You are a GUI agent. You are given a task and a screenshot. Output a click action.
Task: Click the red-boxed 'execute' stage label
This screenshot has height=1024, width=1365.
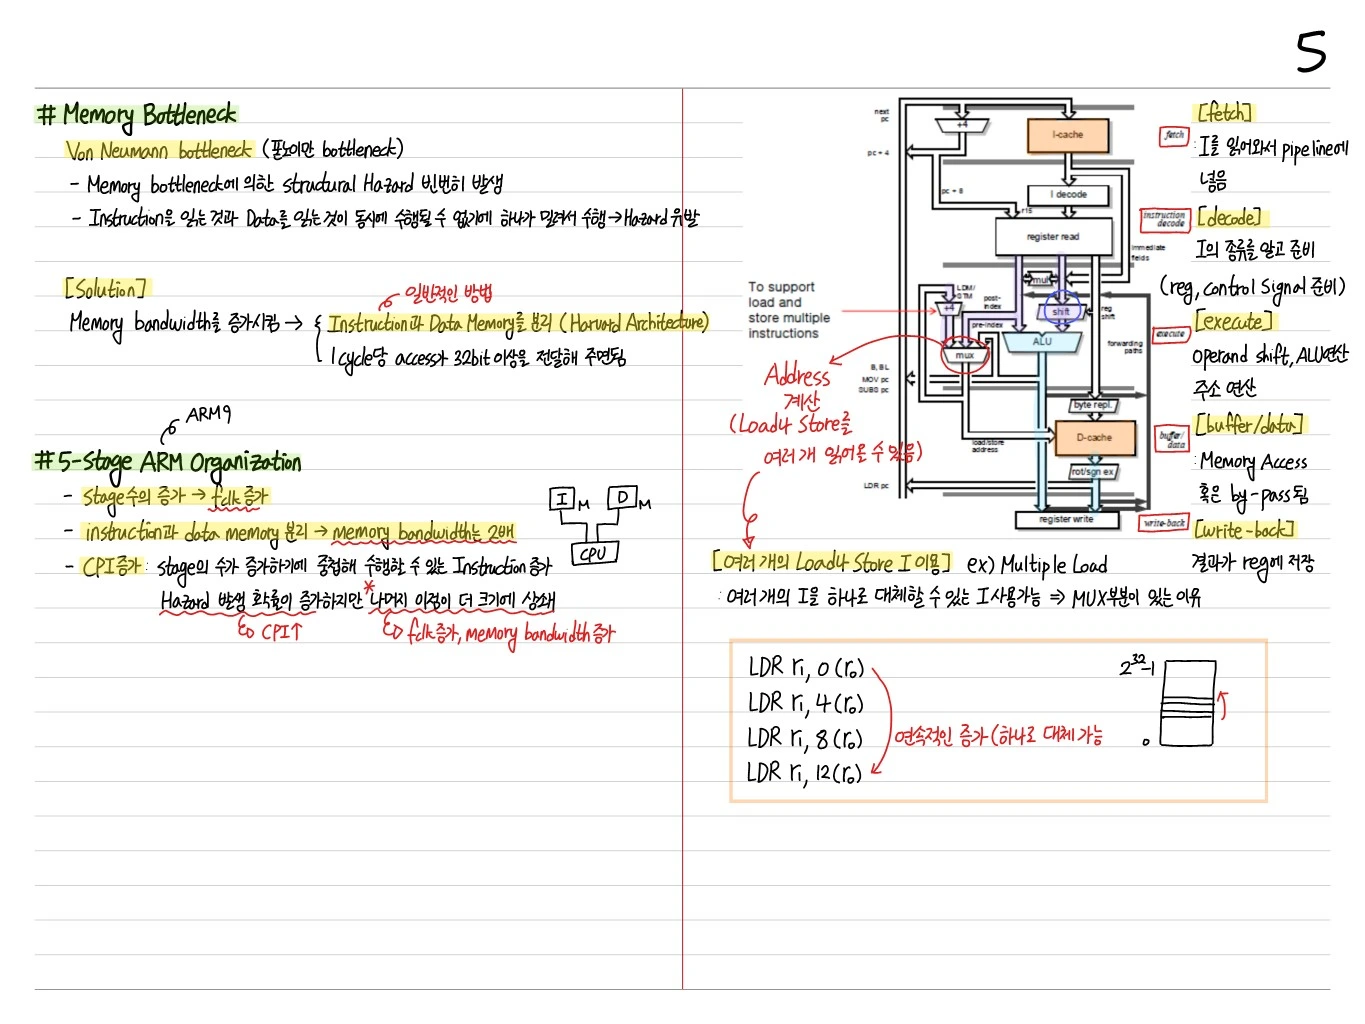click(1170, 334)
